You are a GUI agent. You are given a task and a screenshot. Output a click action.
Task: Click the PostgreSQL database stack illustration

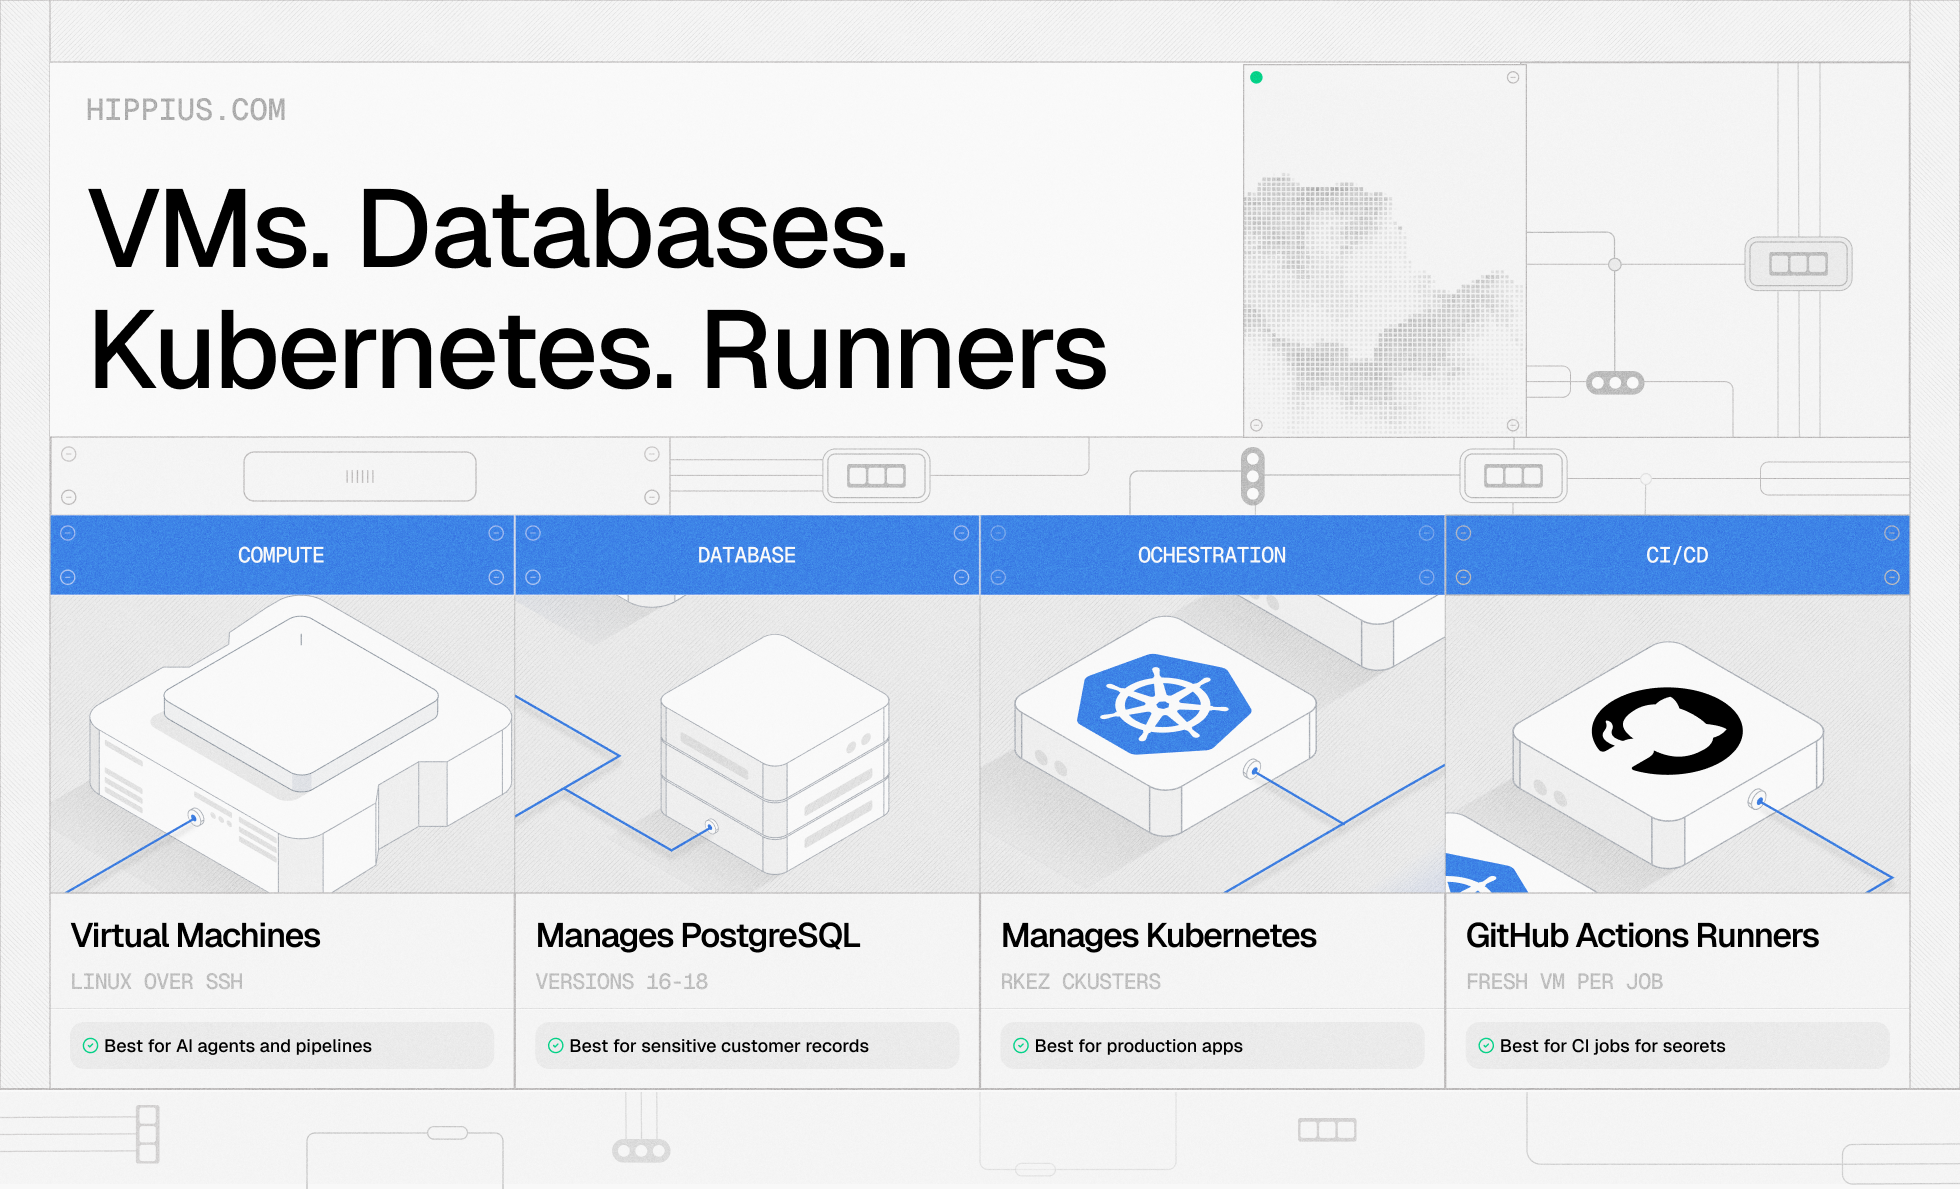[775, 752]
